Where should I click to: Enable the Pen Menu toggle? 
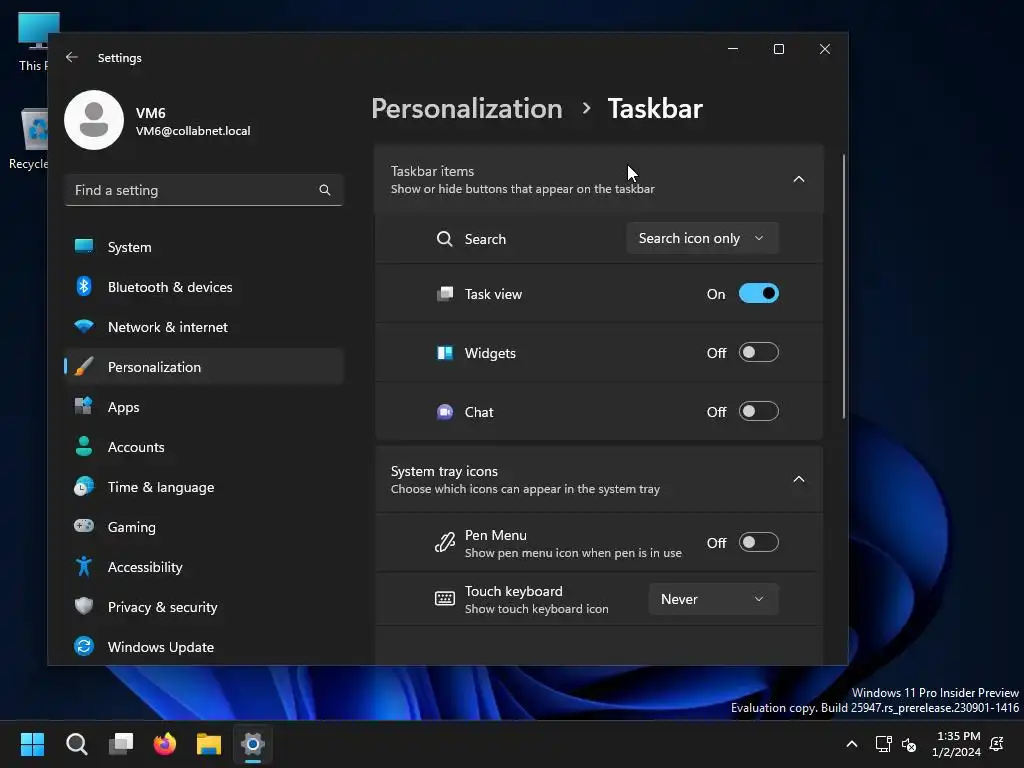pos(758,543)
